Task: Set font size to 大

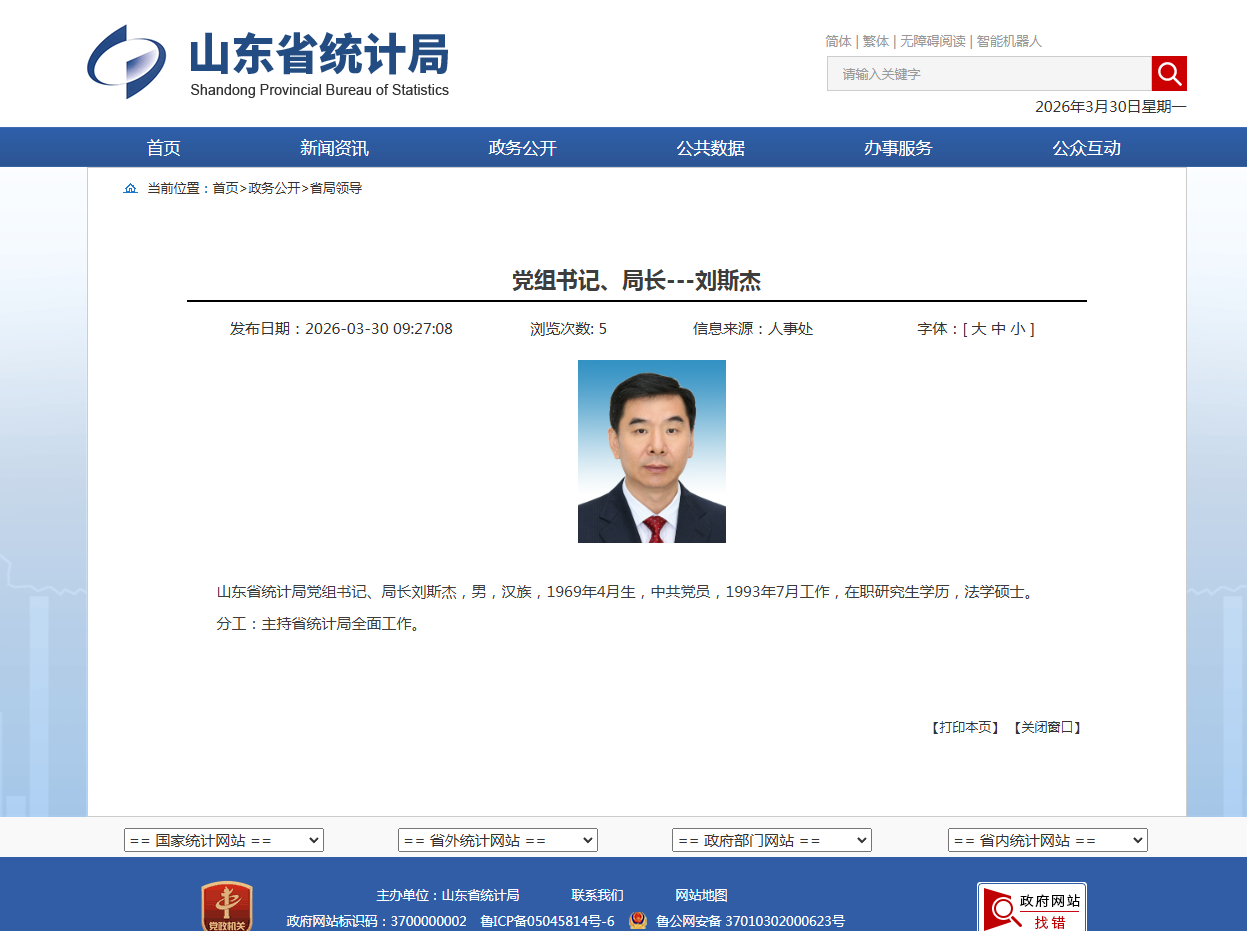Action: point(978,329)
